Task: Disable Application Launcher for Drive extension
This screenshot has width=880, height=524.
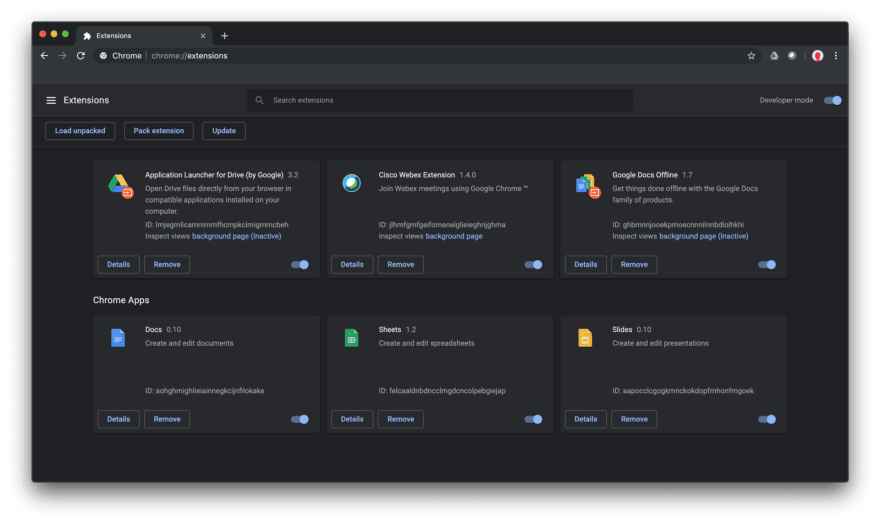Action: coord(300,265)
